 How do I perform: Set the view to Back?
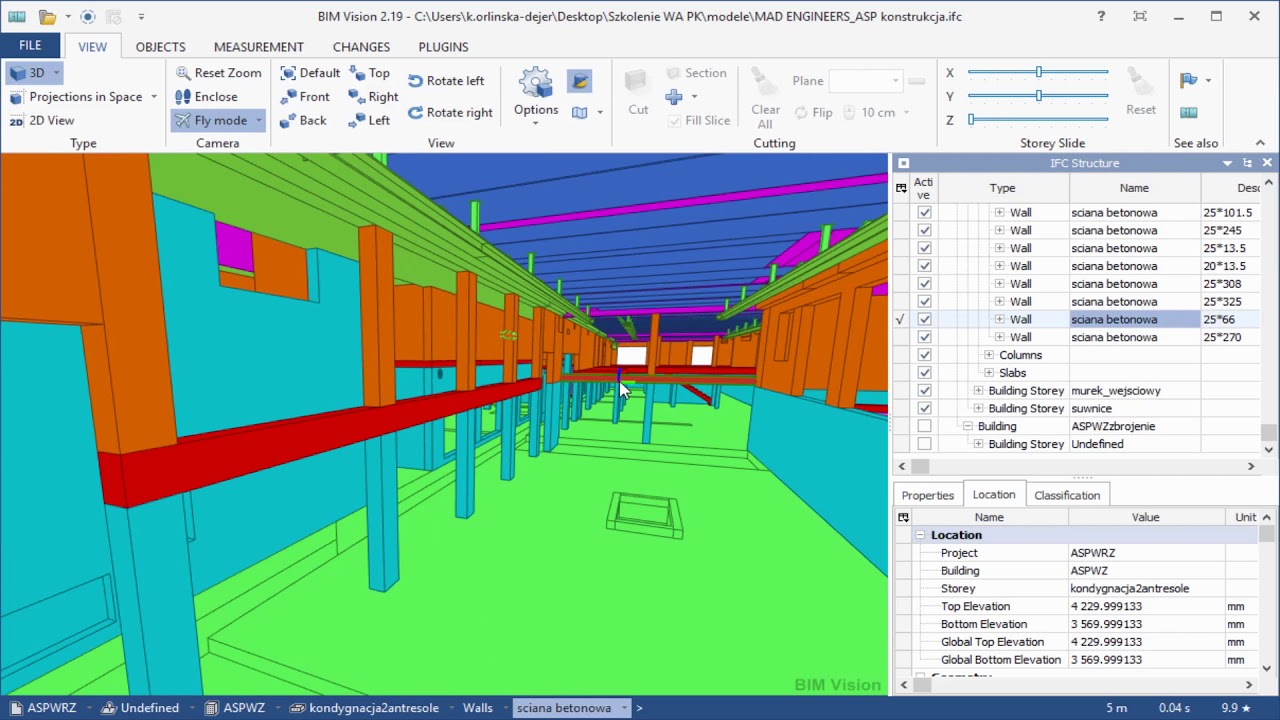coord(303,121)
